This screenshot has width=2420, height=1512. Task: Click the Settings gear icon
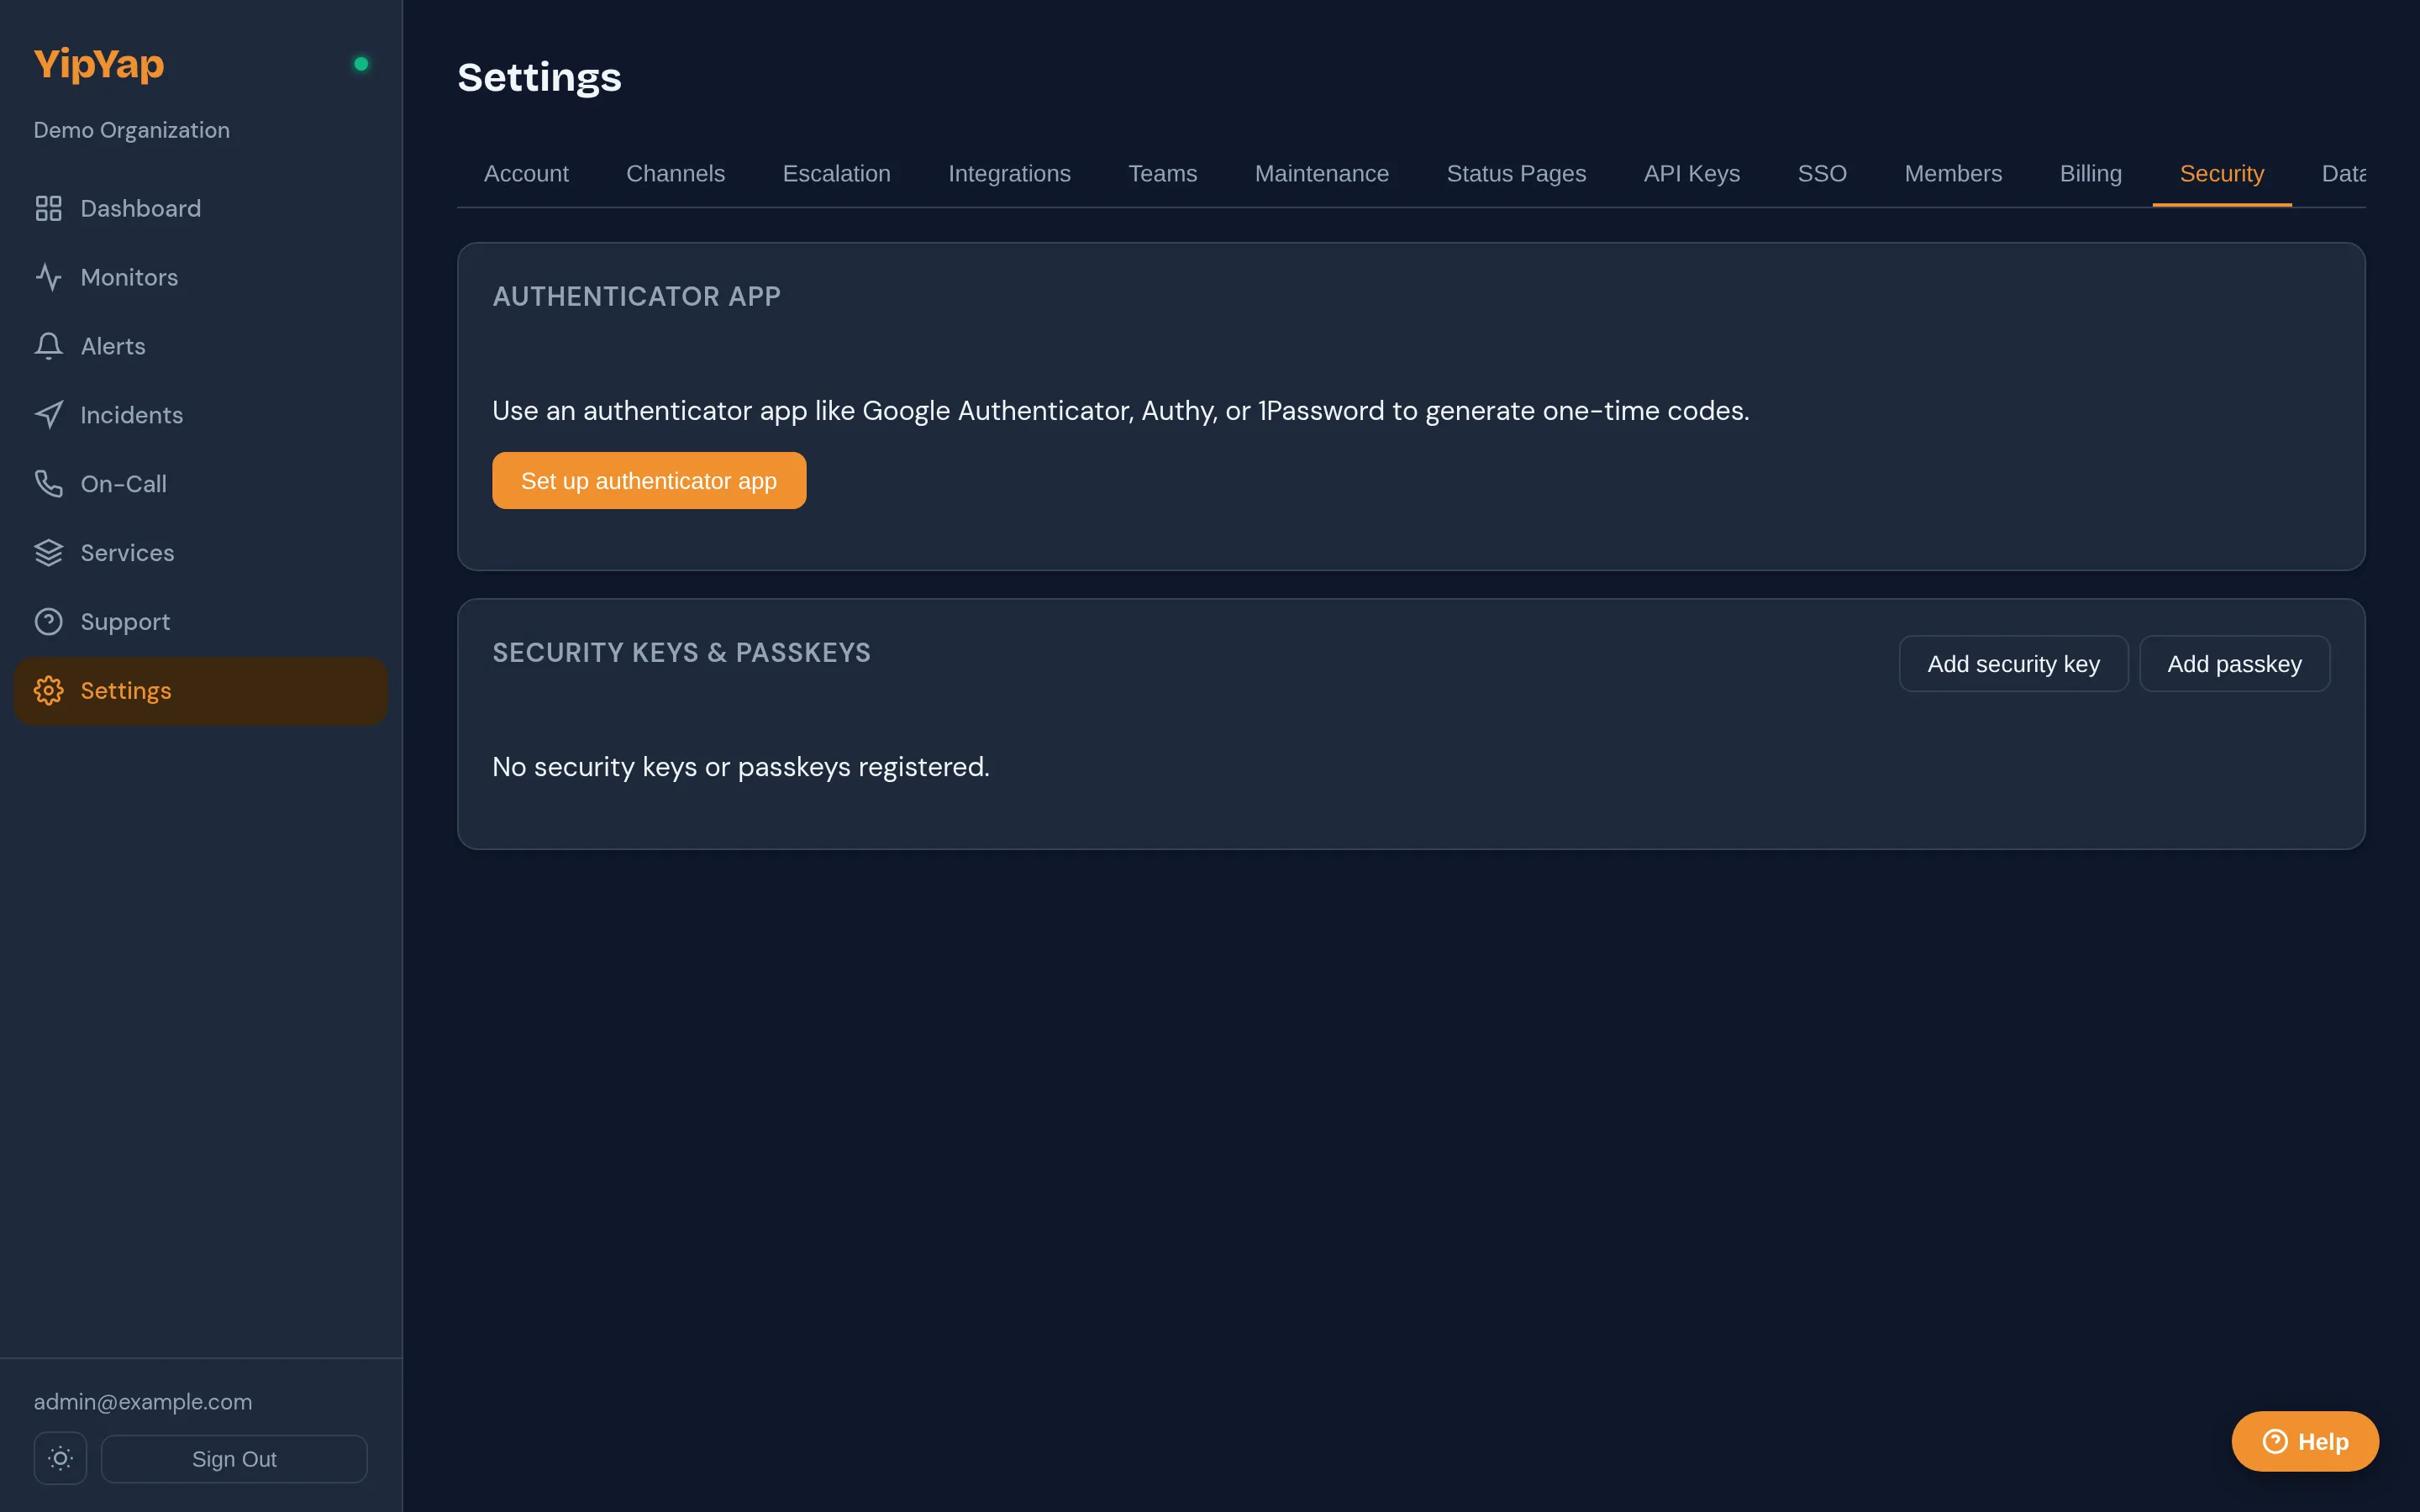coord(47,690)
